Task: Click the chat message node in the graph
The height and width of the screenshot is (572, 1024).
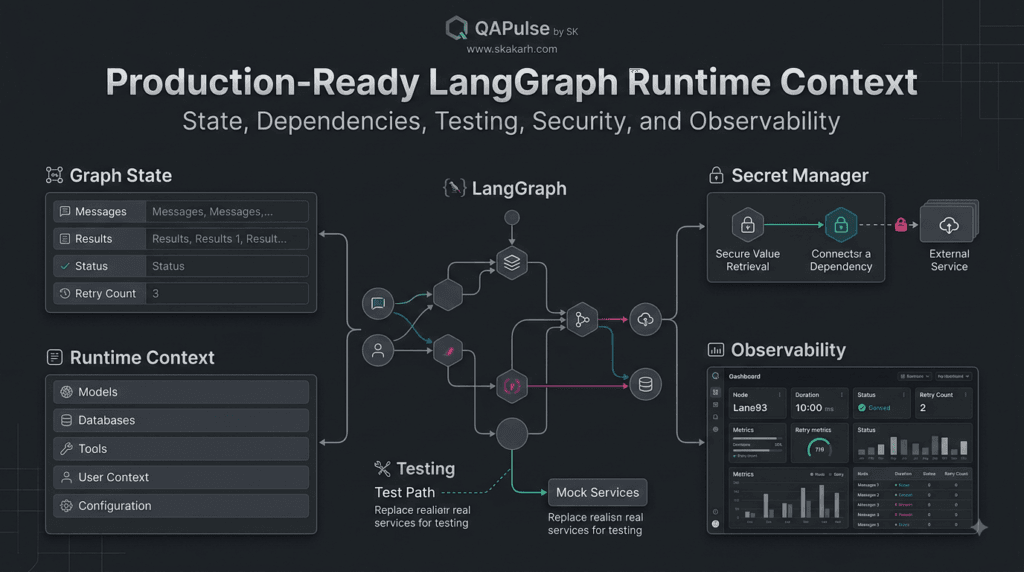Action: (378, 303)
